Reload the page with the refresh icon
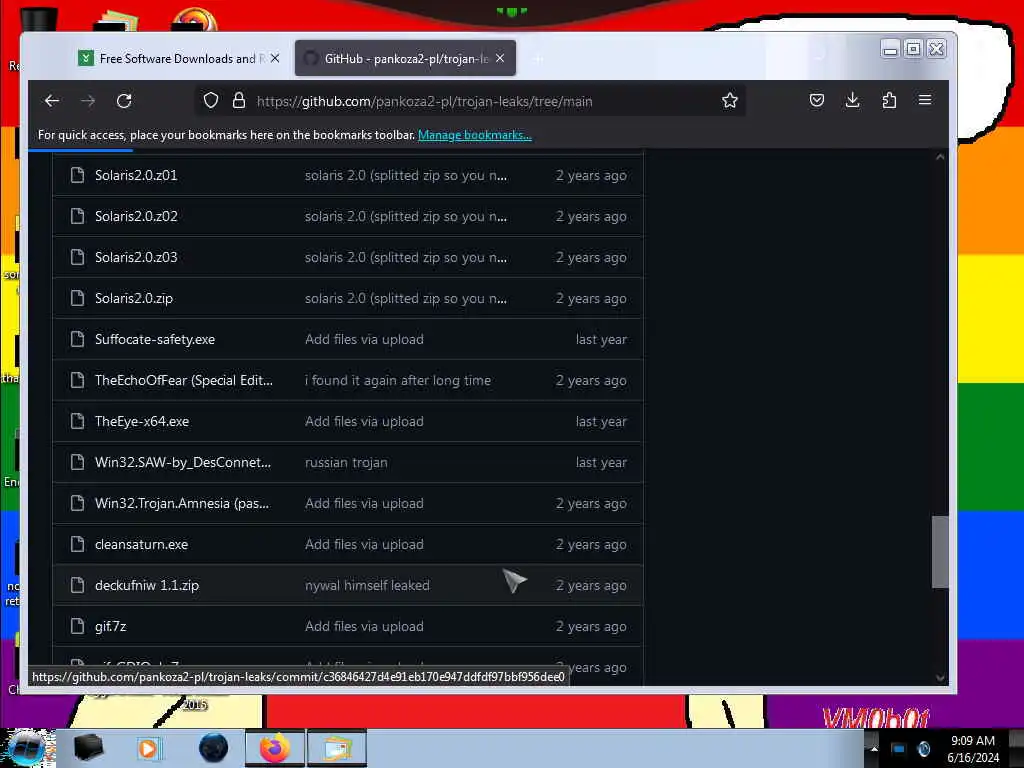The height and width of the screenshot is (768, 1024). pyautogui.click(x=124, y=101)
